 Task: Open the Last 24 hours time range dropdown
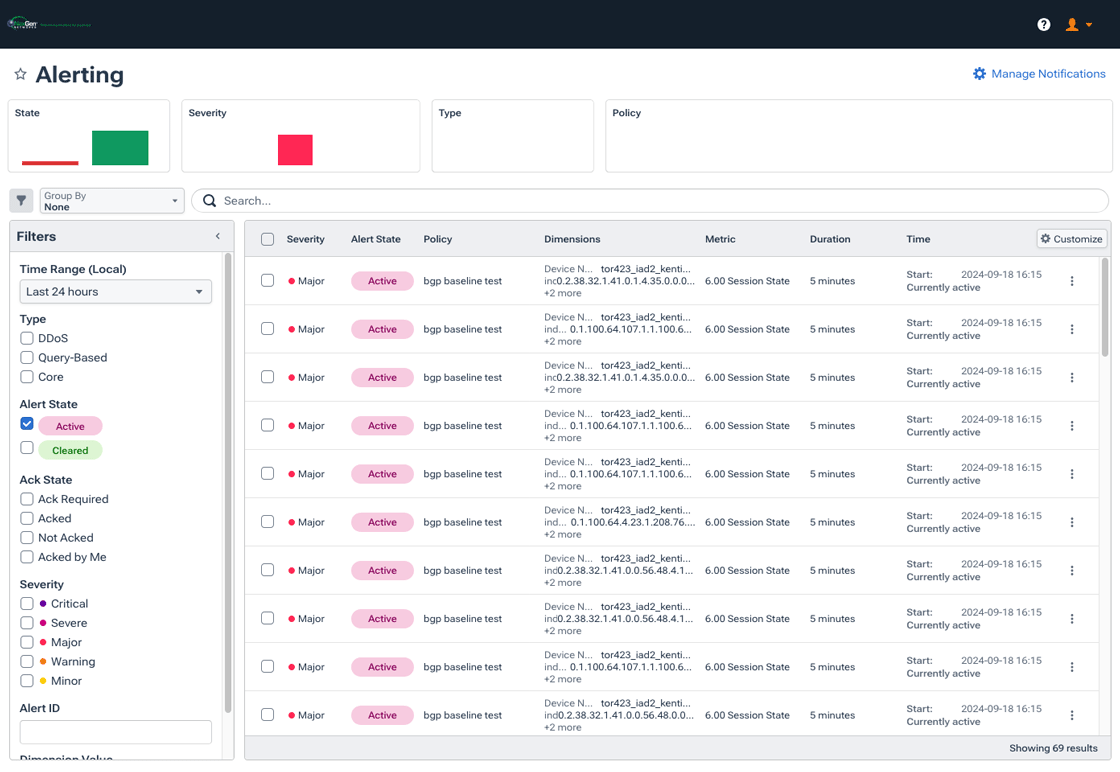[115, 291]
